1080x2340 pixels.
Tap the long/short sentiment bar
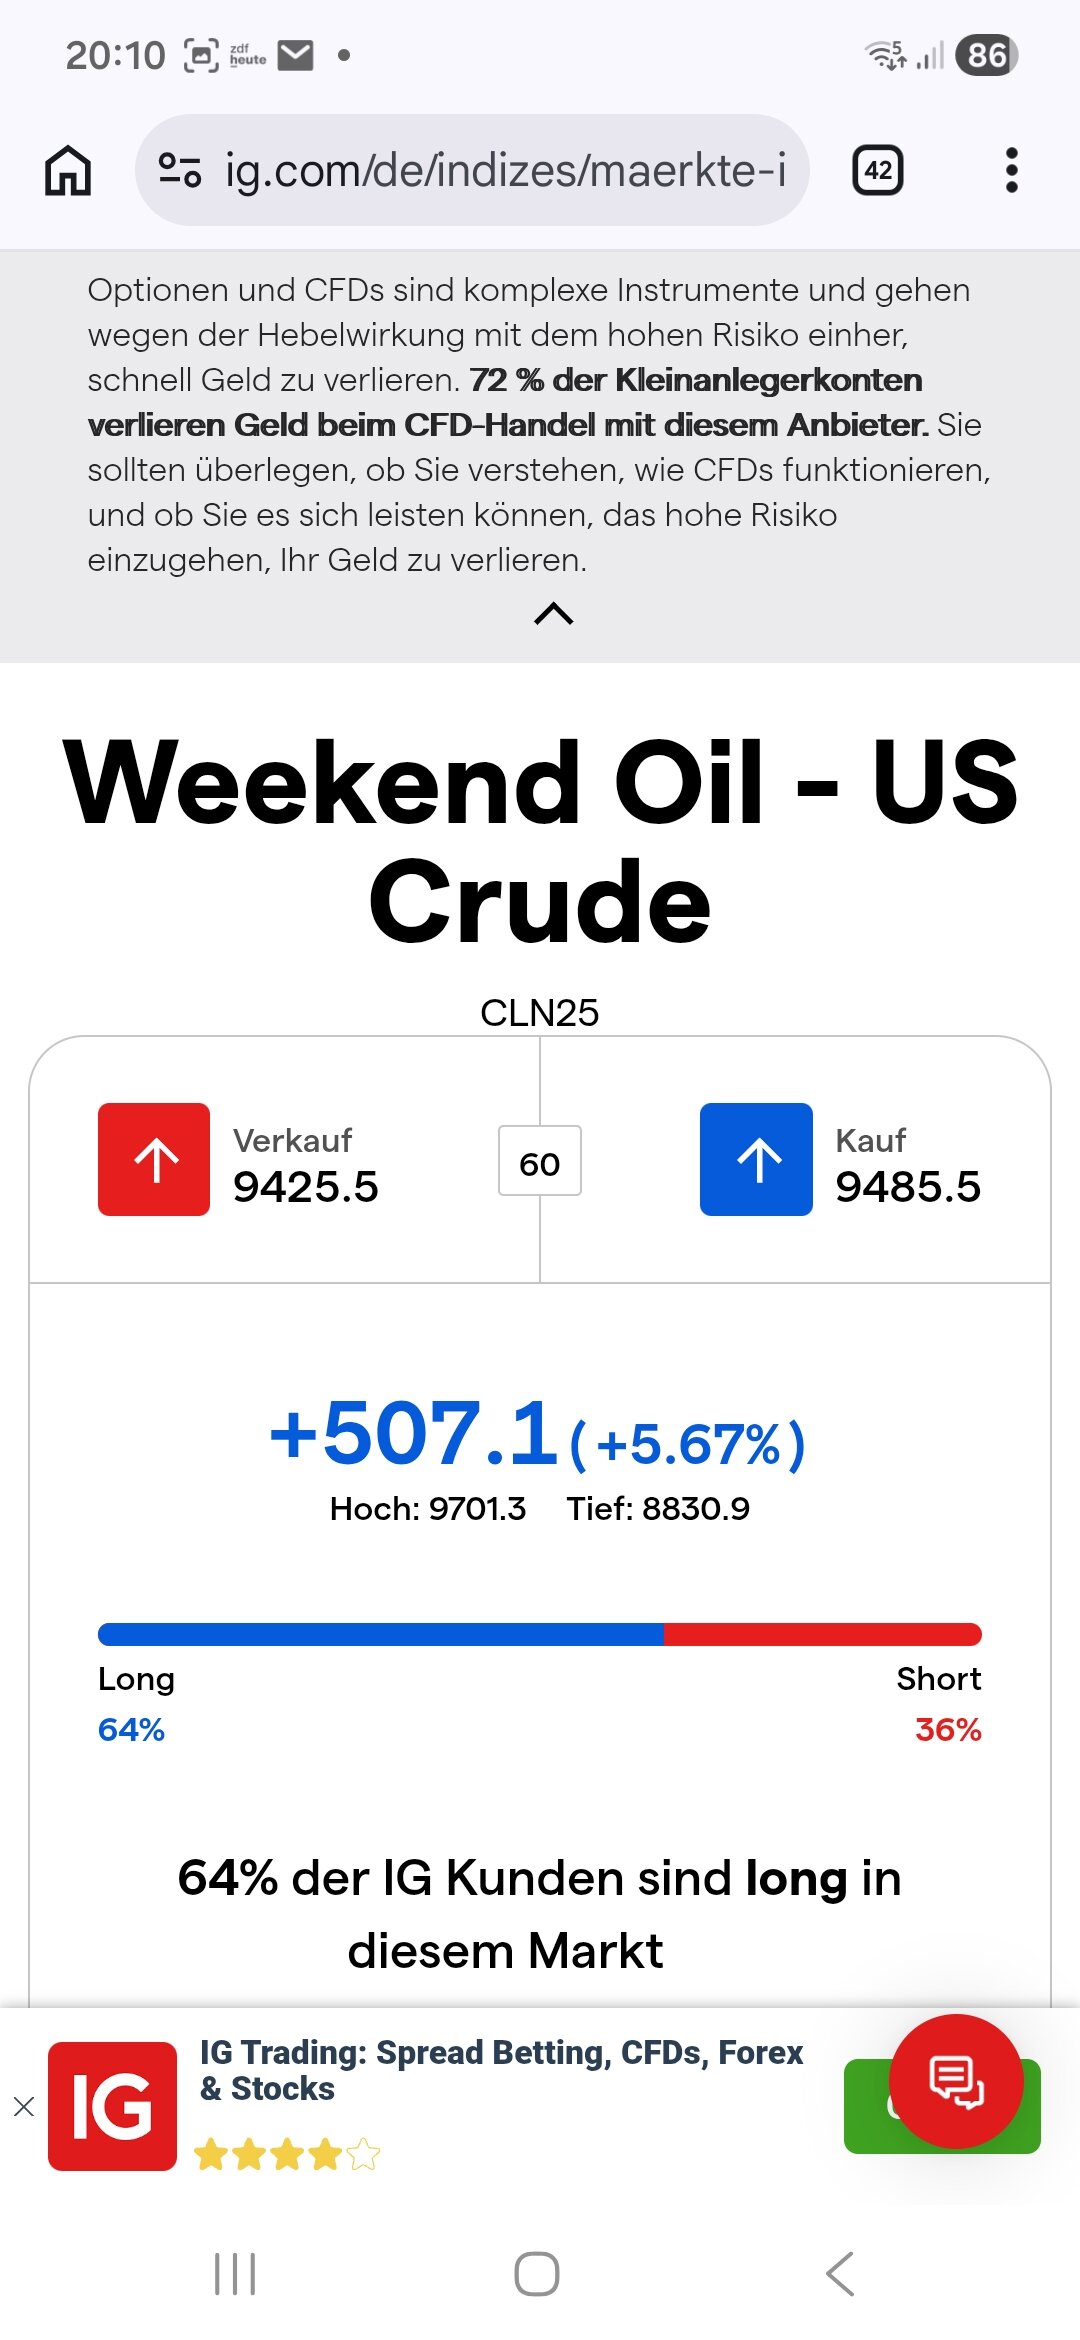click(x=540, y=1634)
